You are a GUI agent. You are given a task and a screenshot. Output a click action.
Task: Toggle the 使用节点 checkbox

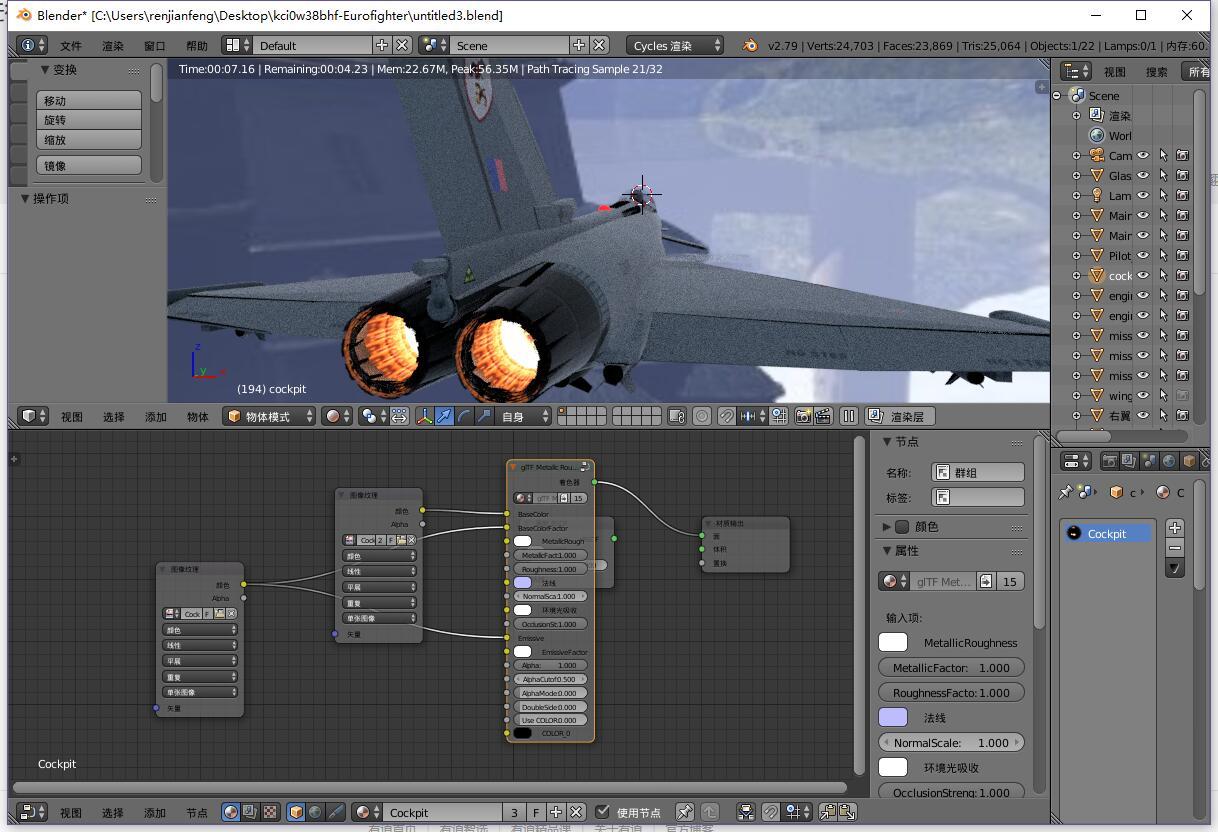[x=602, y=812]
